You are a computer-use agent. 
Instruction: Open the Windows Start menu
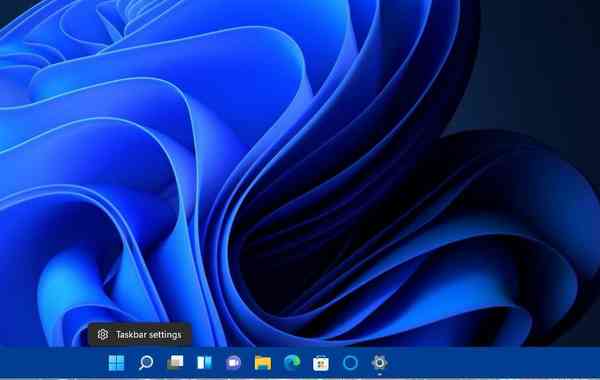[116, 362]
